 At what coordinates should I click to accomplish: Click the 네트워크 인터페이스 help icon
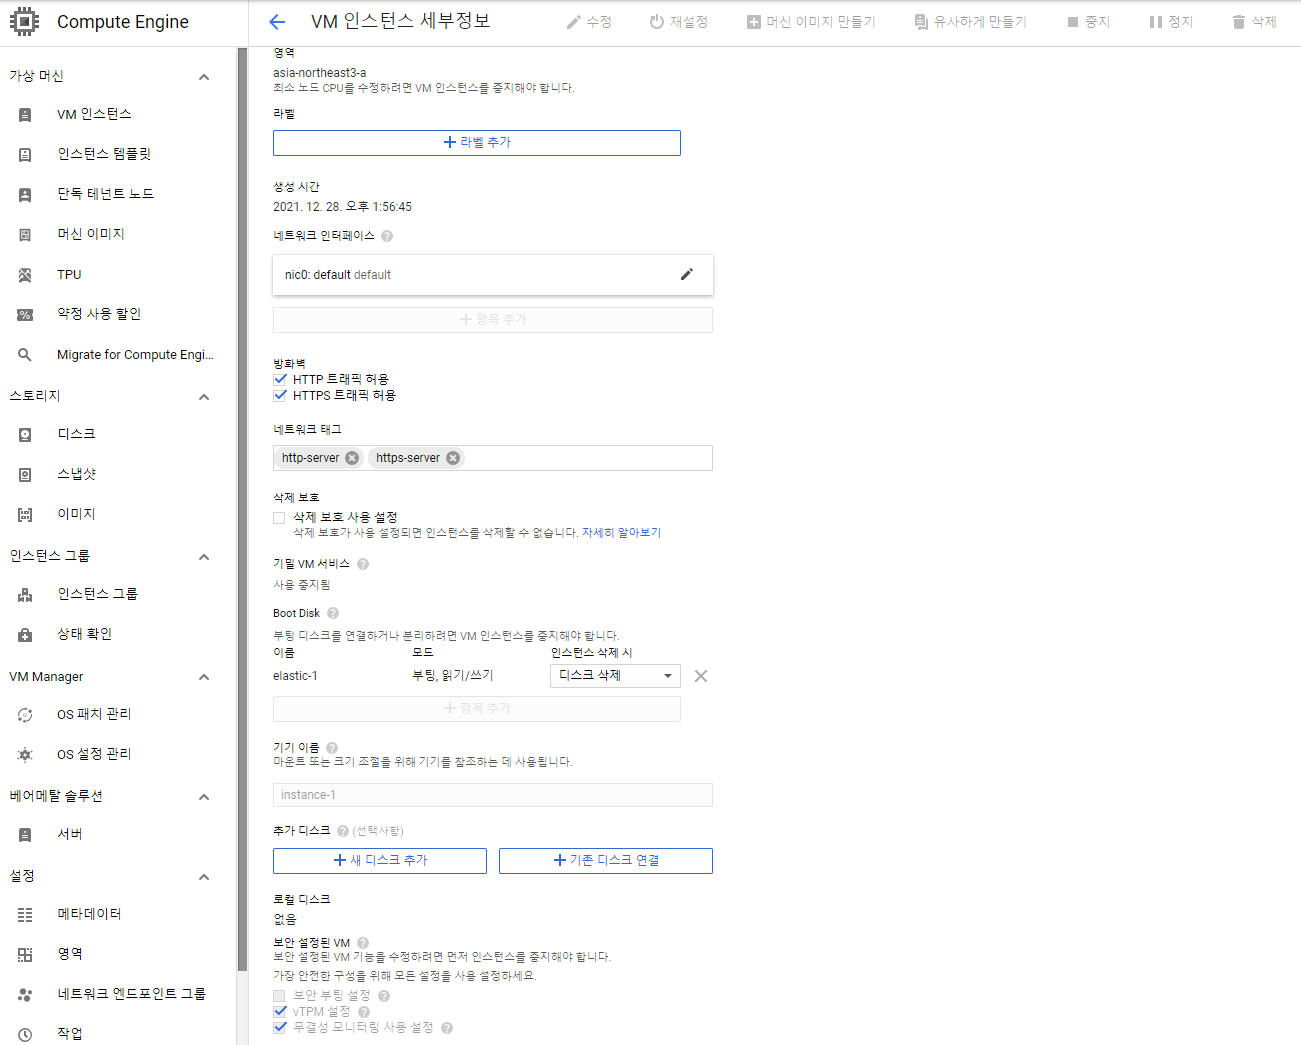387,236
